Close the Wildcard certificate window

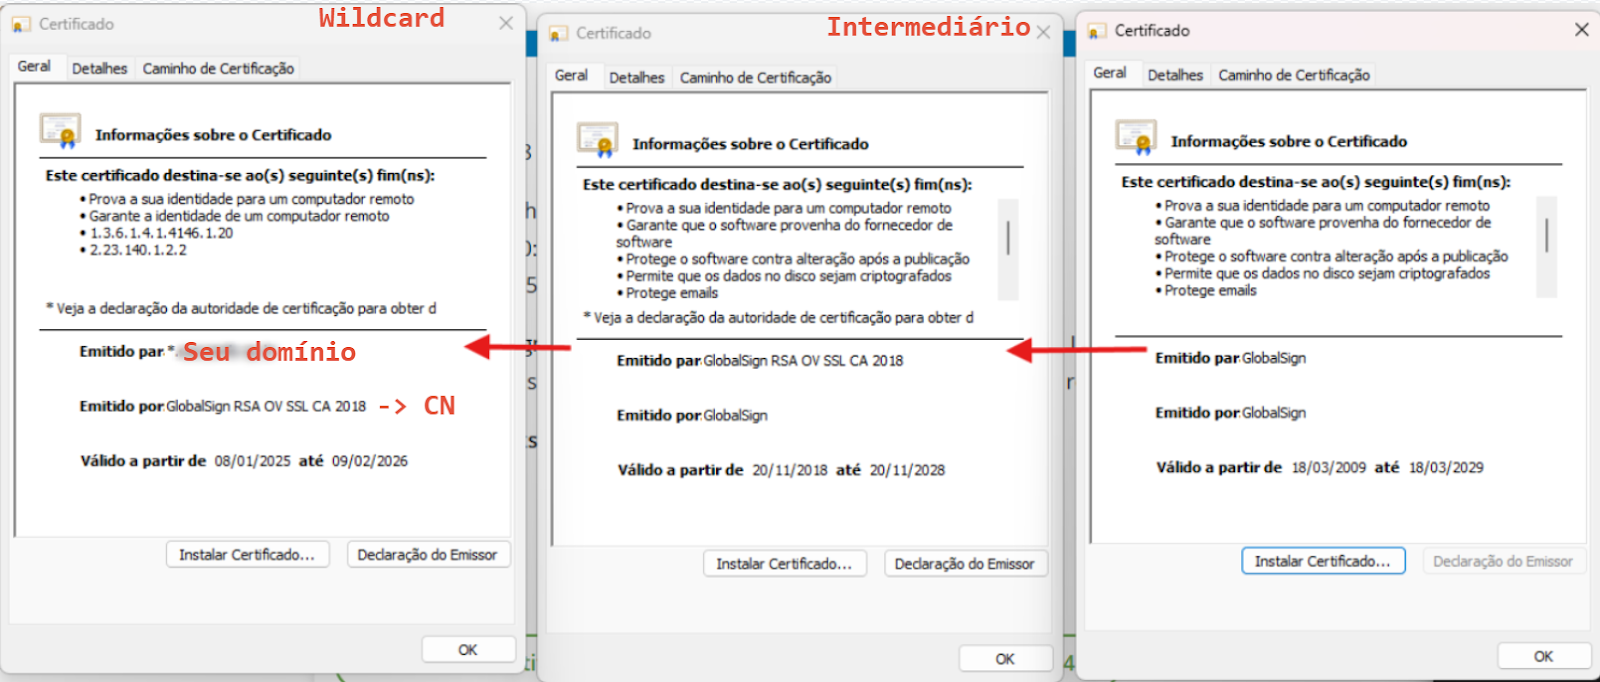pos(506,23)
